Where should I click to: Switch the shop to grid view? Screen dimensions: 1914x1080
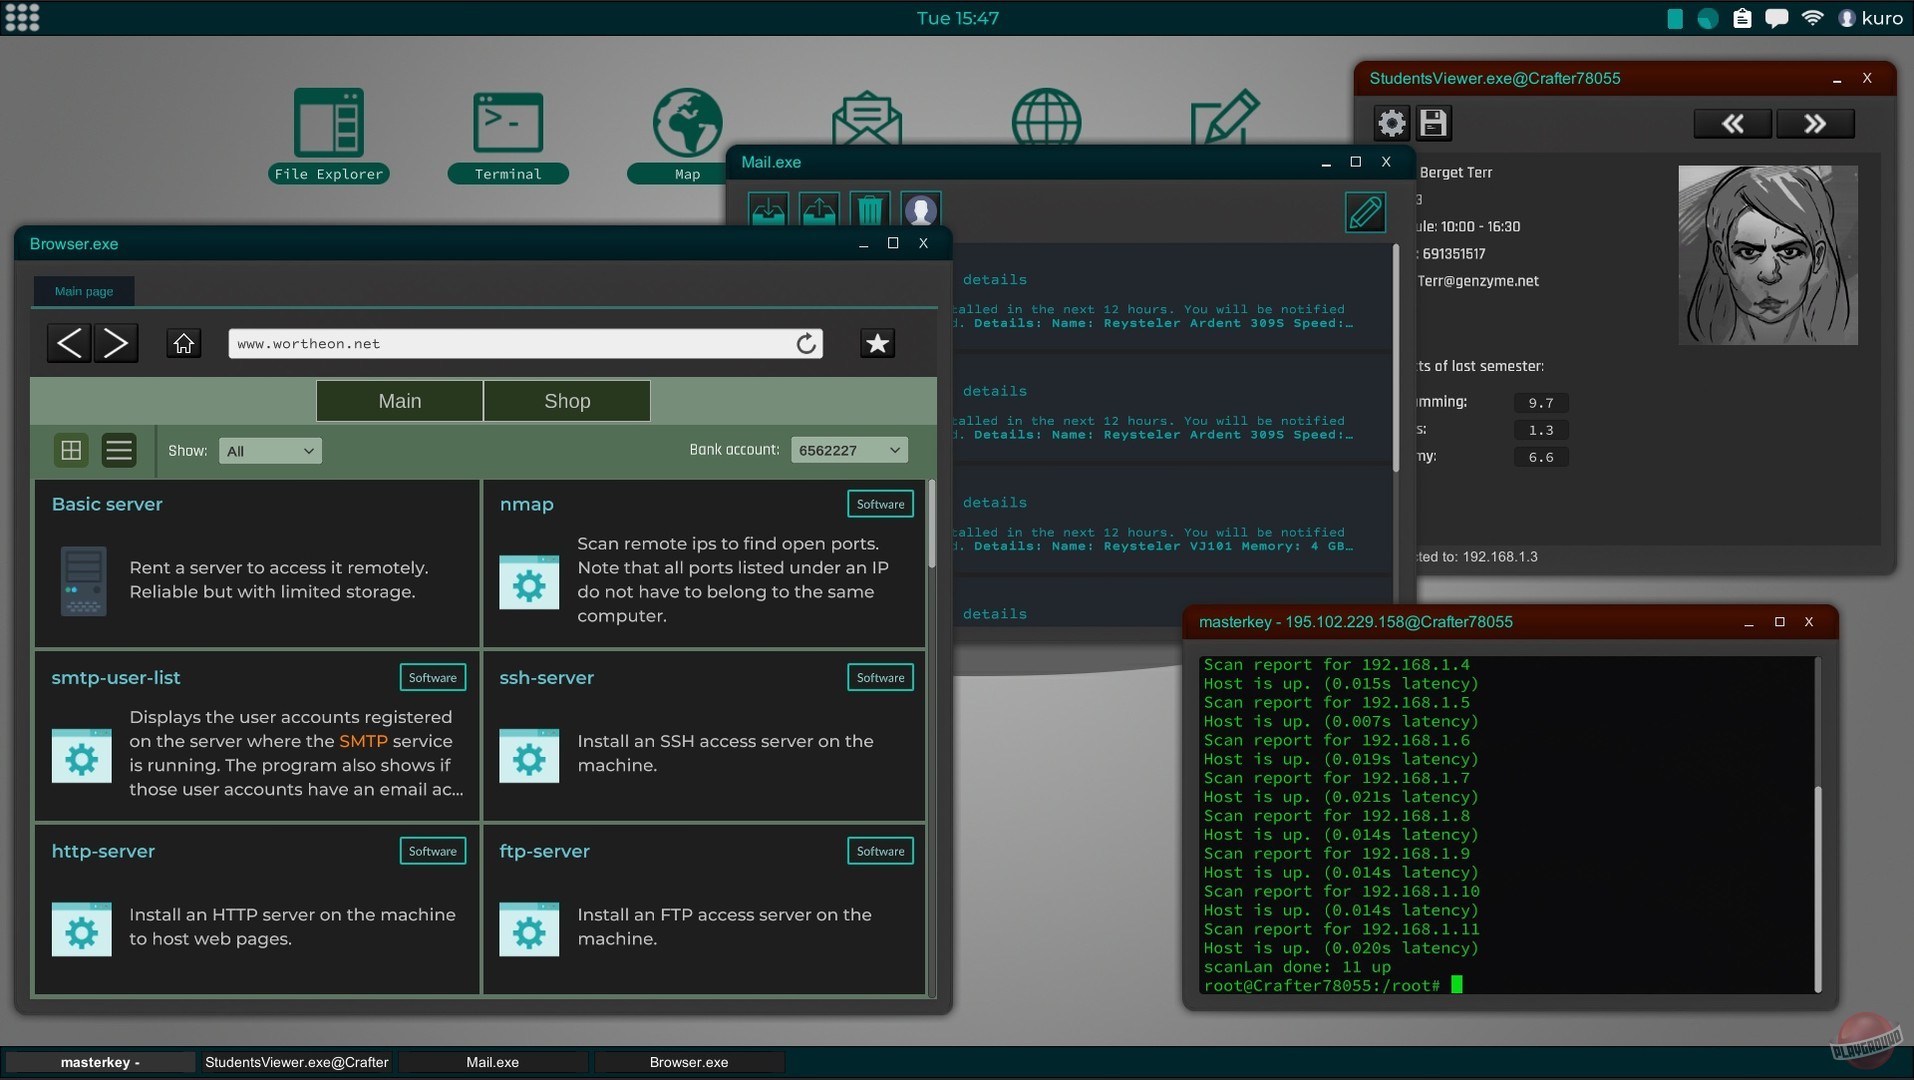click(x=70, y=450)
